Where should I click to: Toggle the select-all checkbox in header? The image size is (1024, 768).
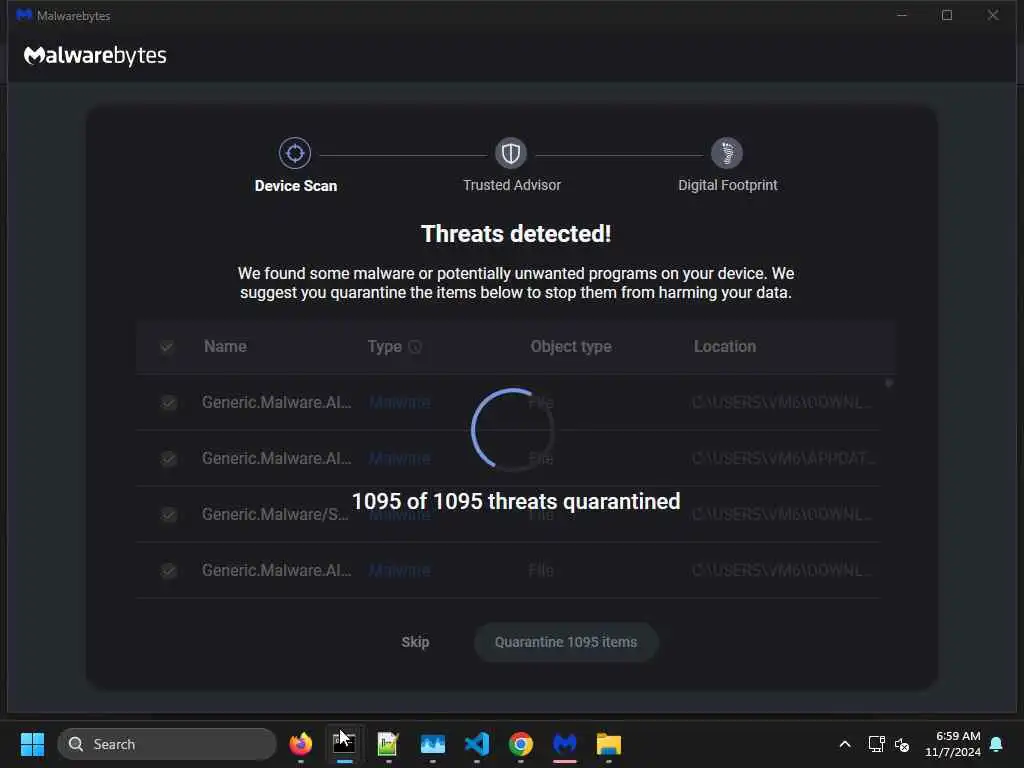167,347
